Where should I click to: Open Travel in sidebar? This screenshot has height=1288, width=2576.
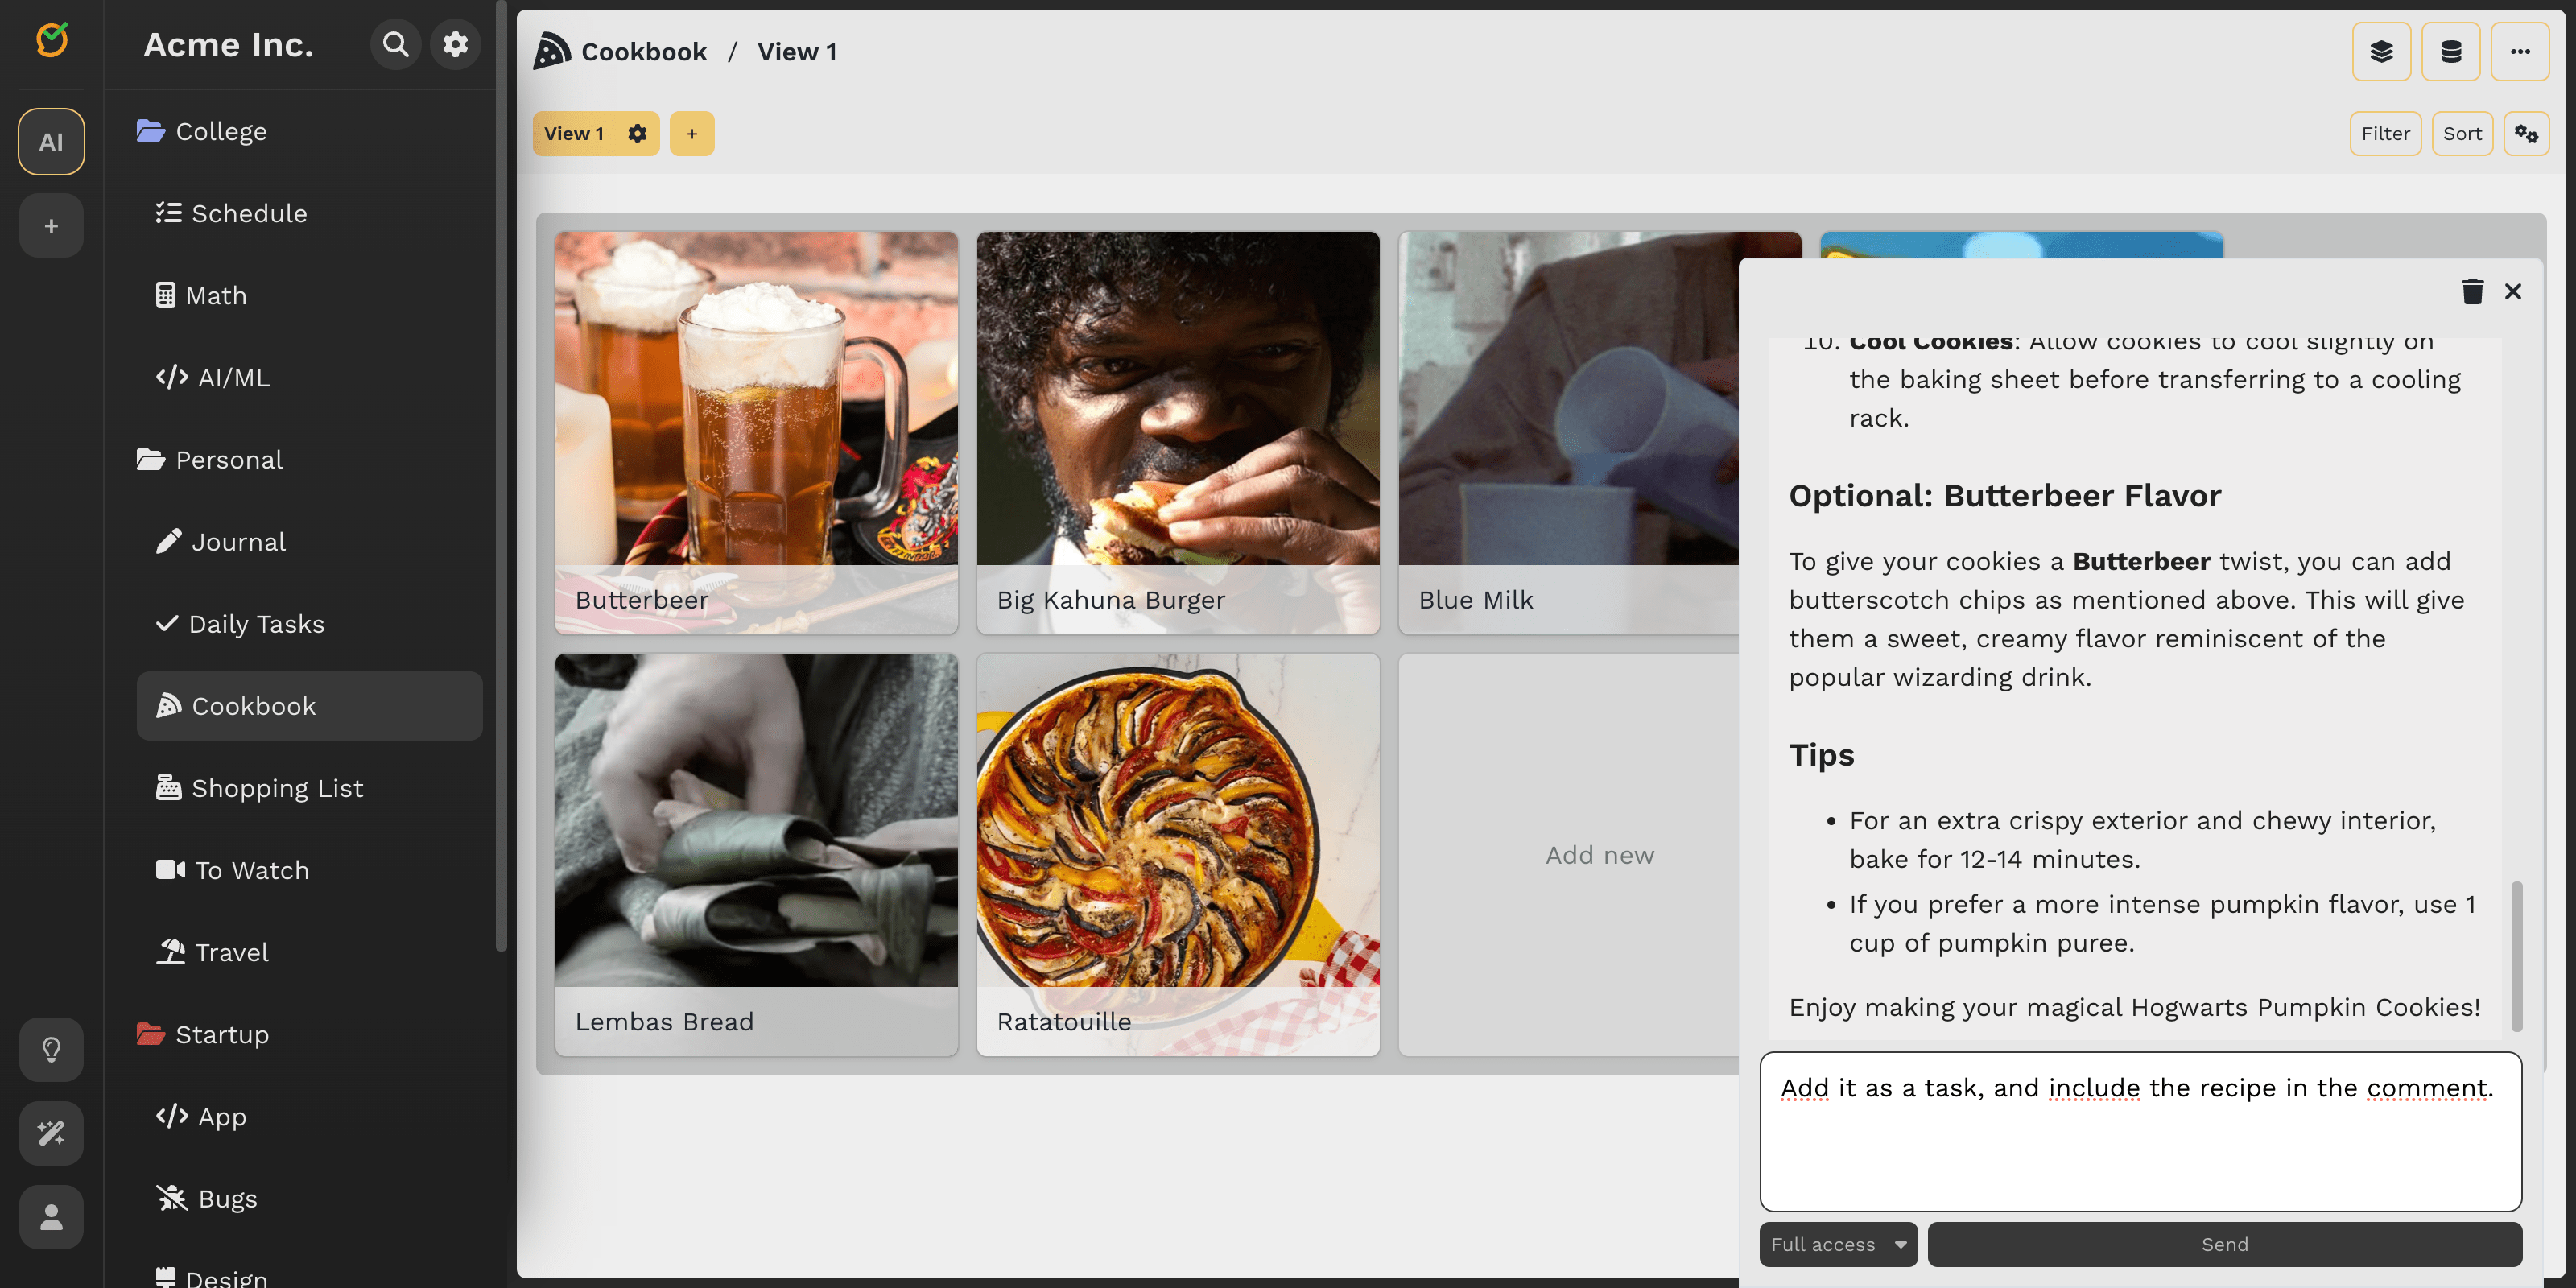310,952
